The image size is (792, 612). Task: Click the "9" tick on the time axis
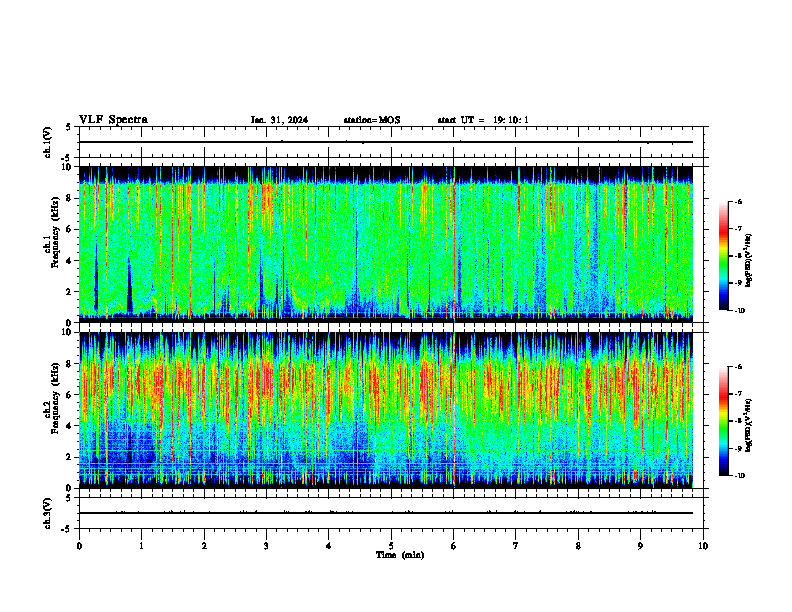tap(640, 546)
